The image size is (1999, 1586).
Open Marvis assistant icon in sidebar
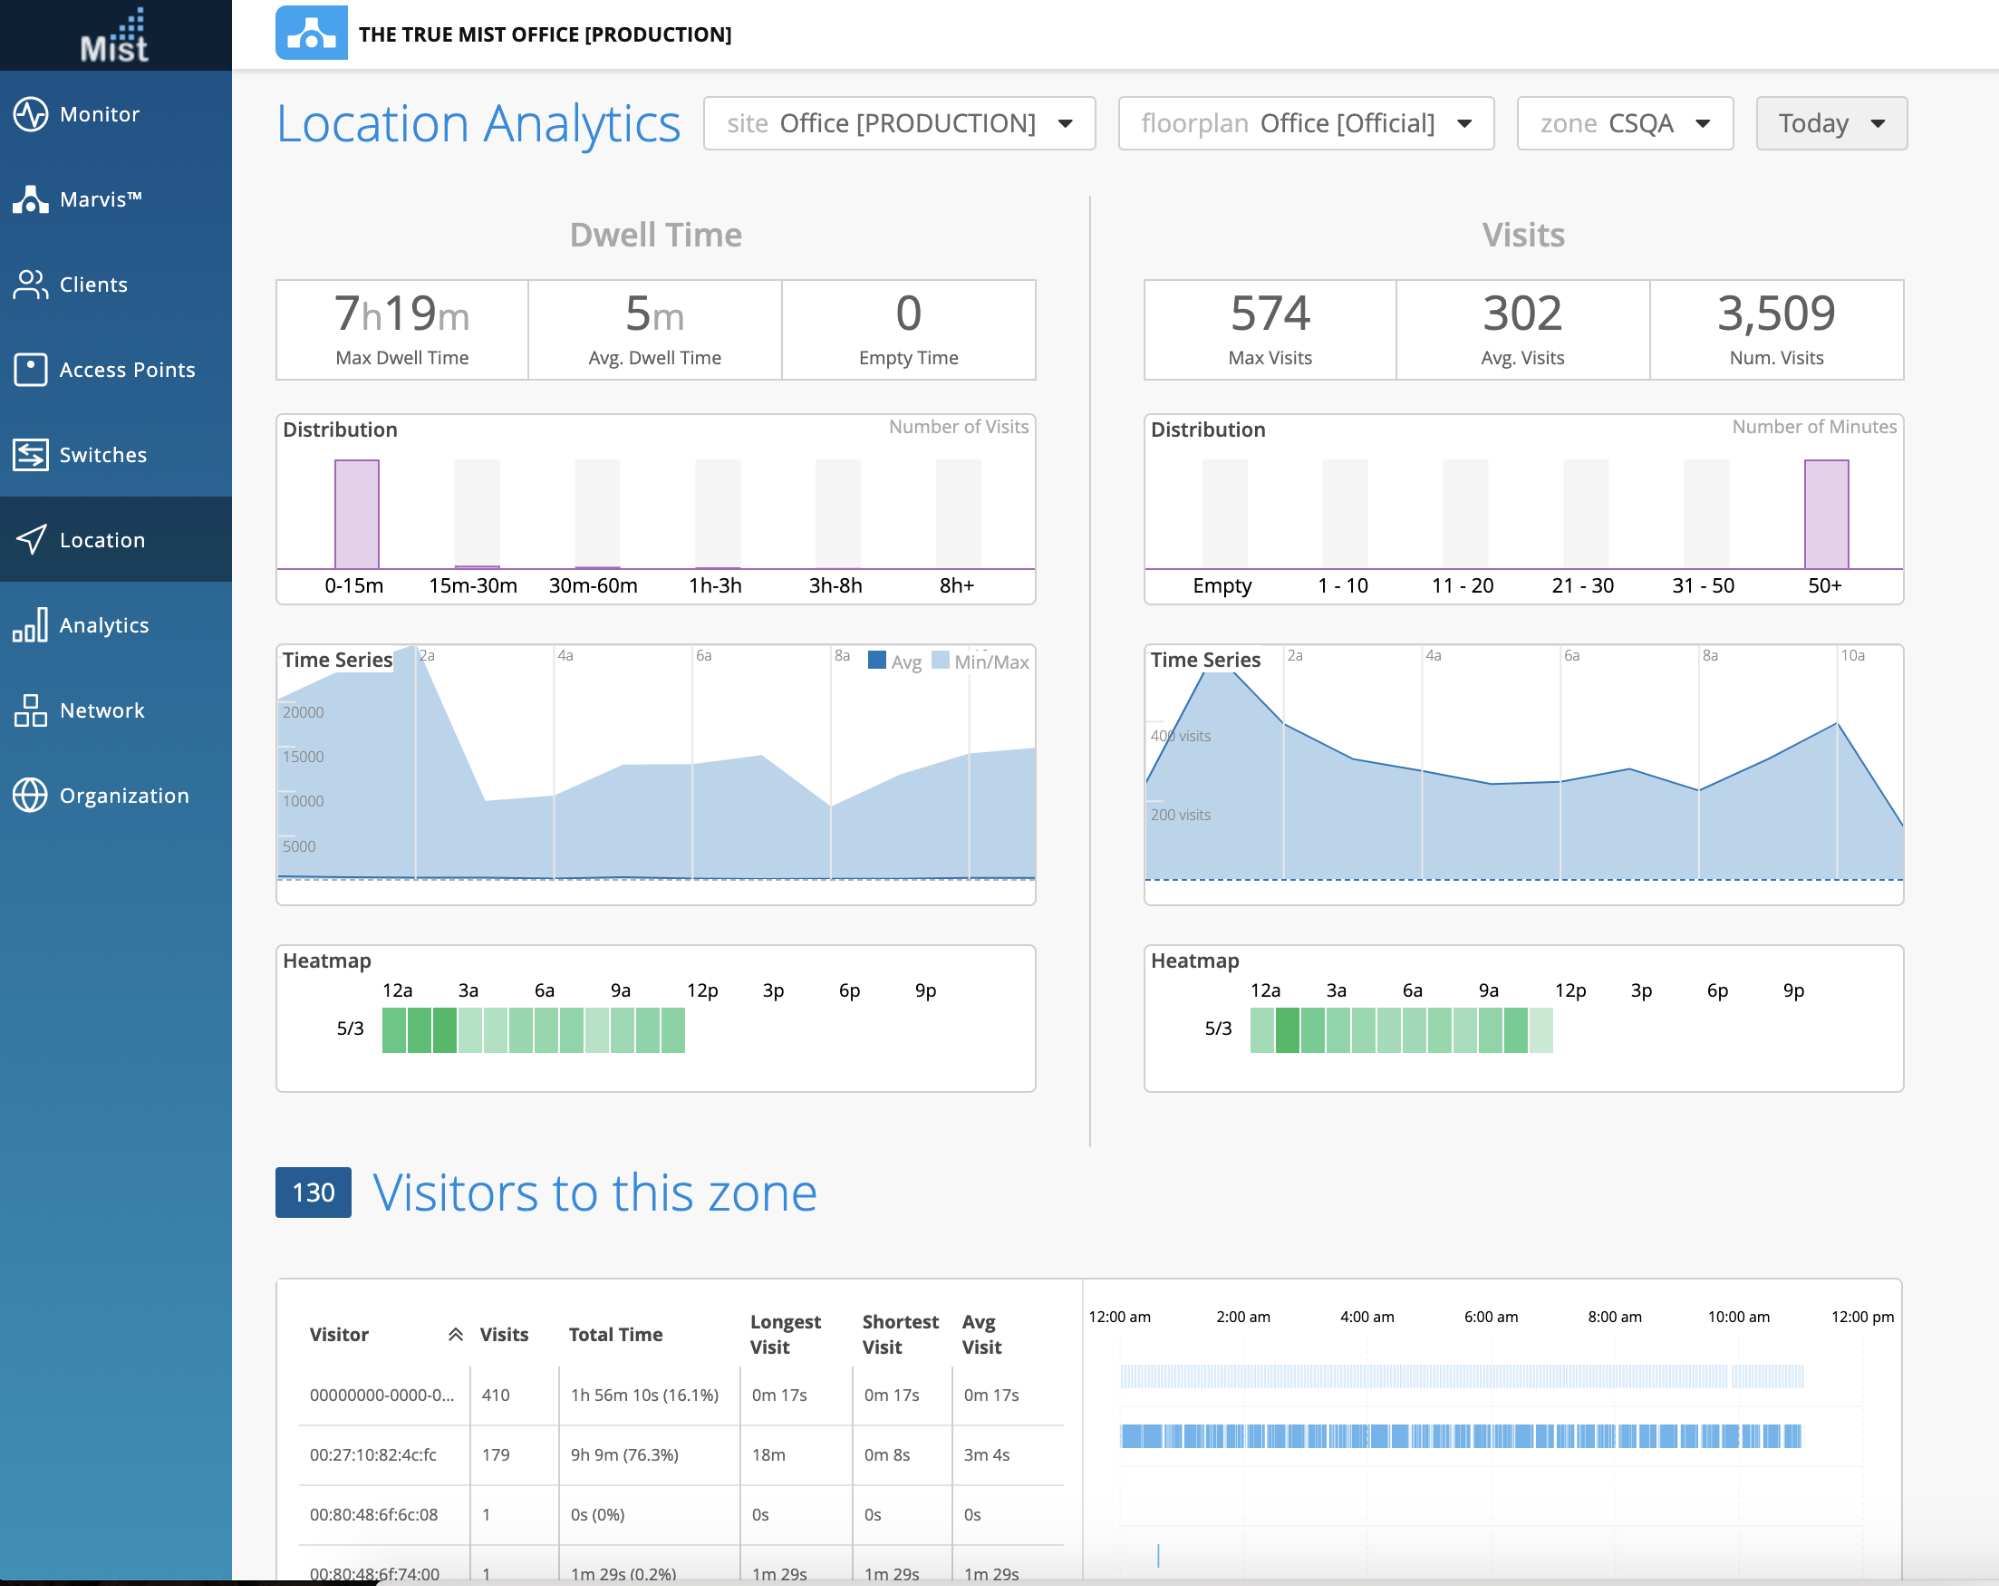tap(30, 199)
